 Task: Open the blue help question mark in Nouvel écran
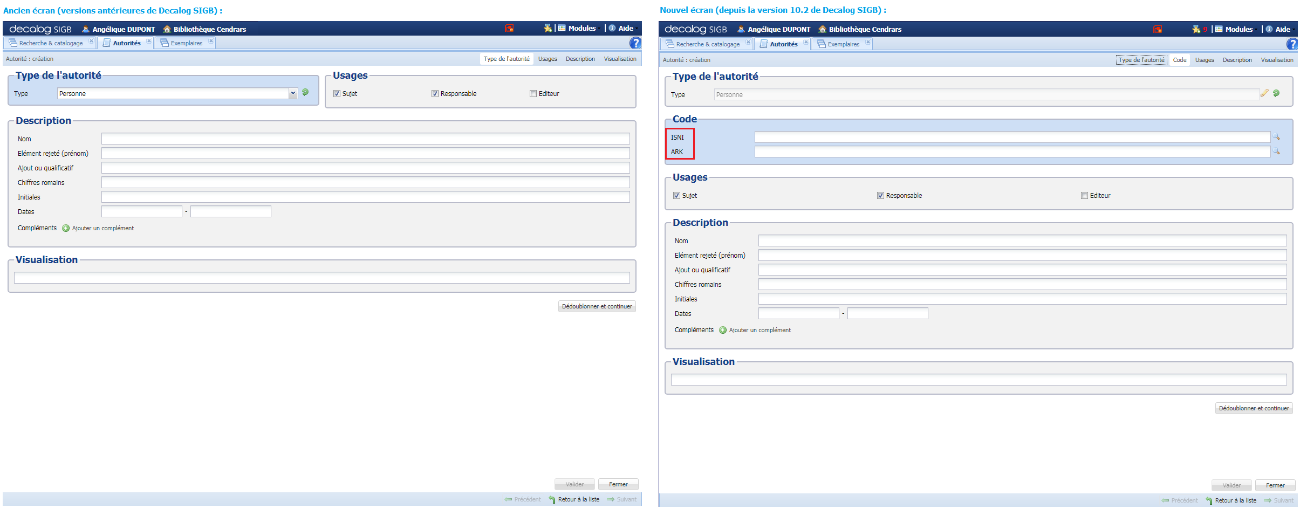1292,43
